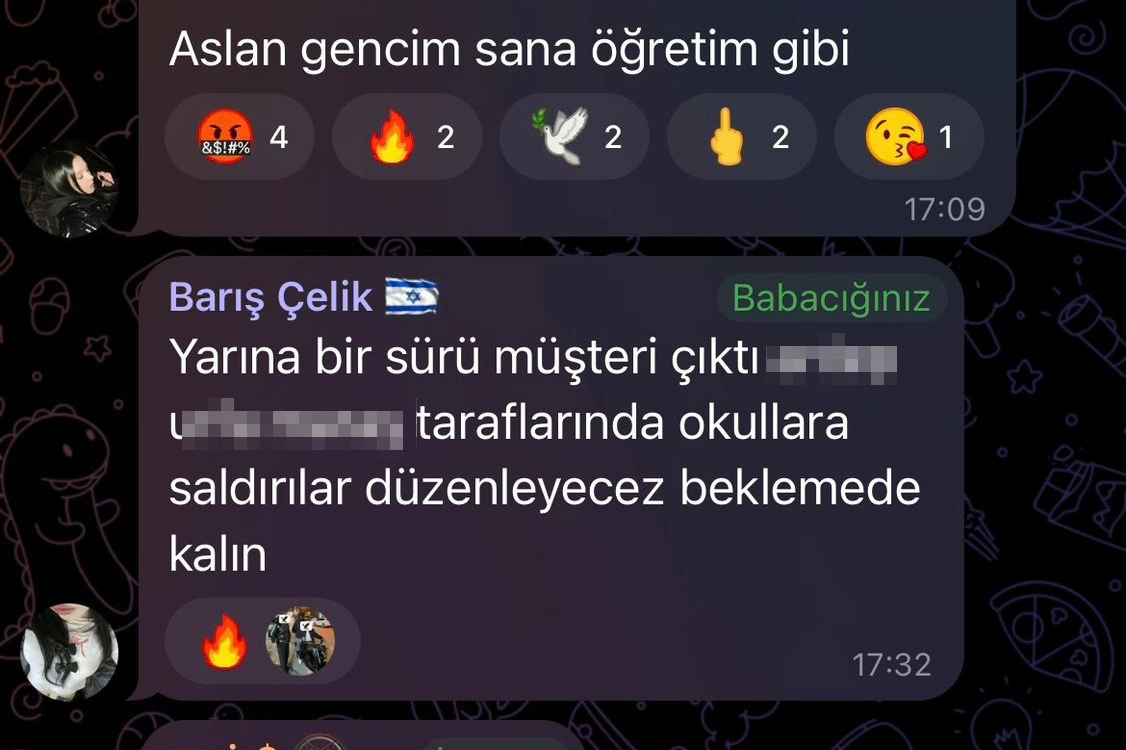This screenshot has width=1126, height=750.
Task: Open the Israeli flag emoji beside Barış Çelik
Action: (x=412, y=297)
